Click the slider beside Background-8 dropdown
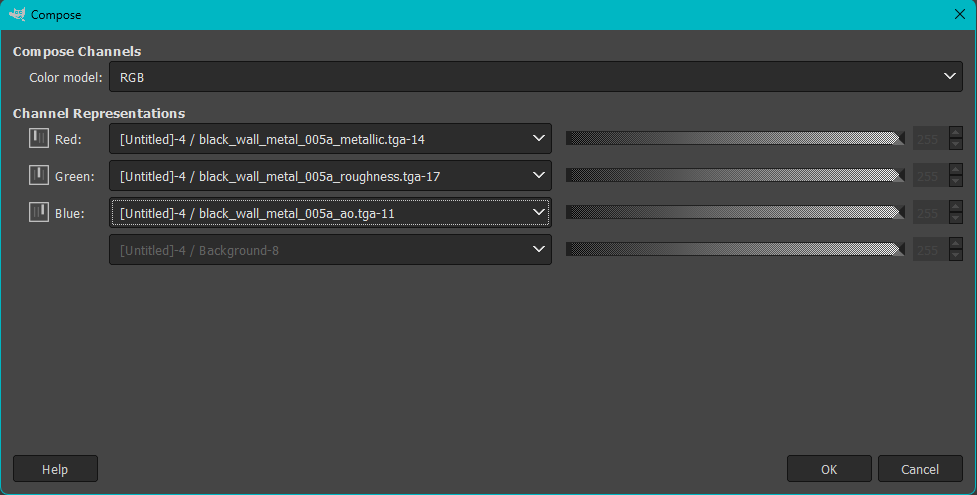This screenshot has width=977, height=495. [x=735, y=250]
